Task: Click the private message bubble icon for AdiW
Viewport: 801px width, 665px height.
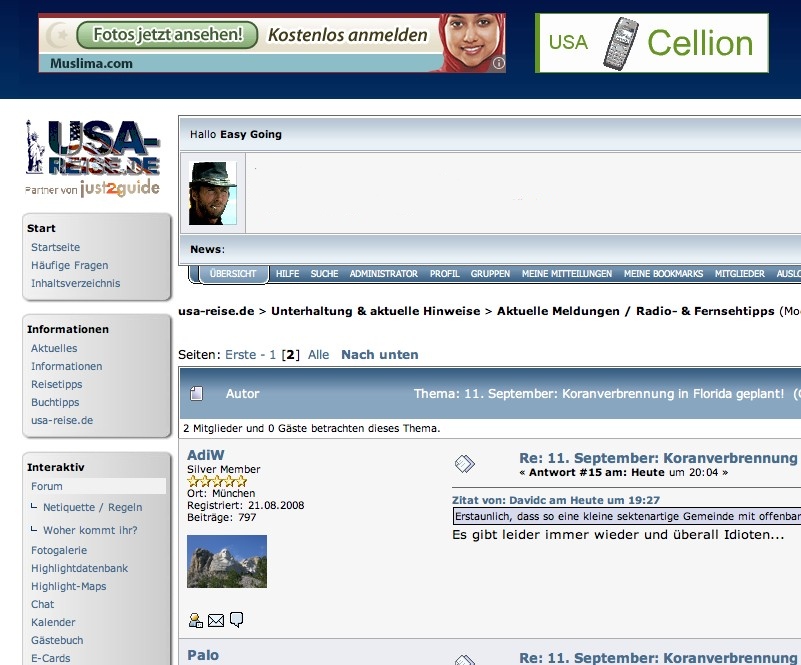Action: tap(236, 621)
